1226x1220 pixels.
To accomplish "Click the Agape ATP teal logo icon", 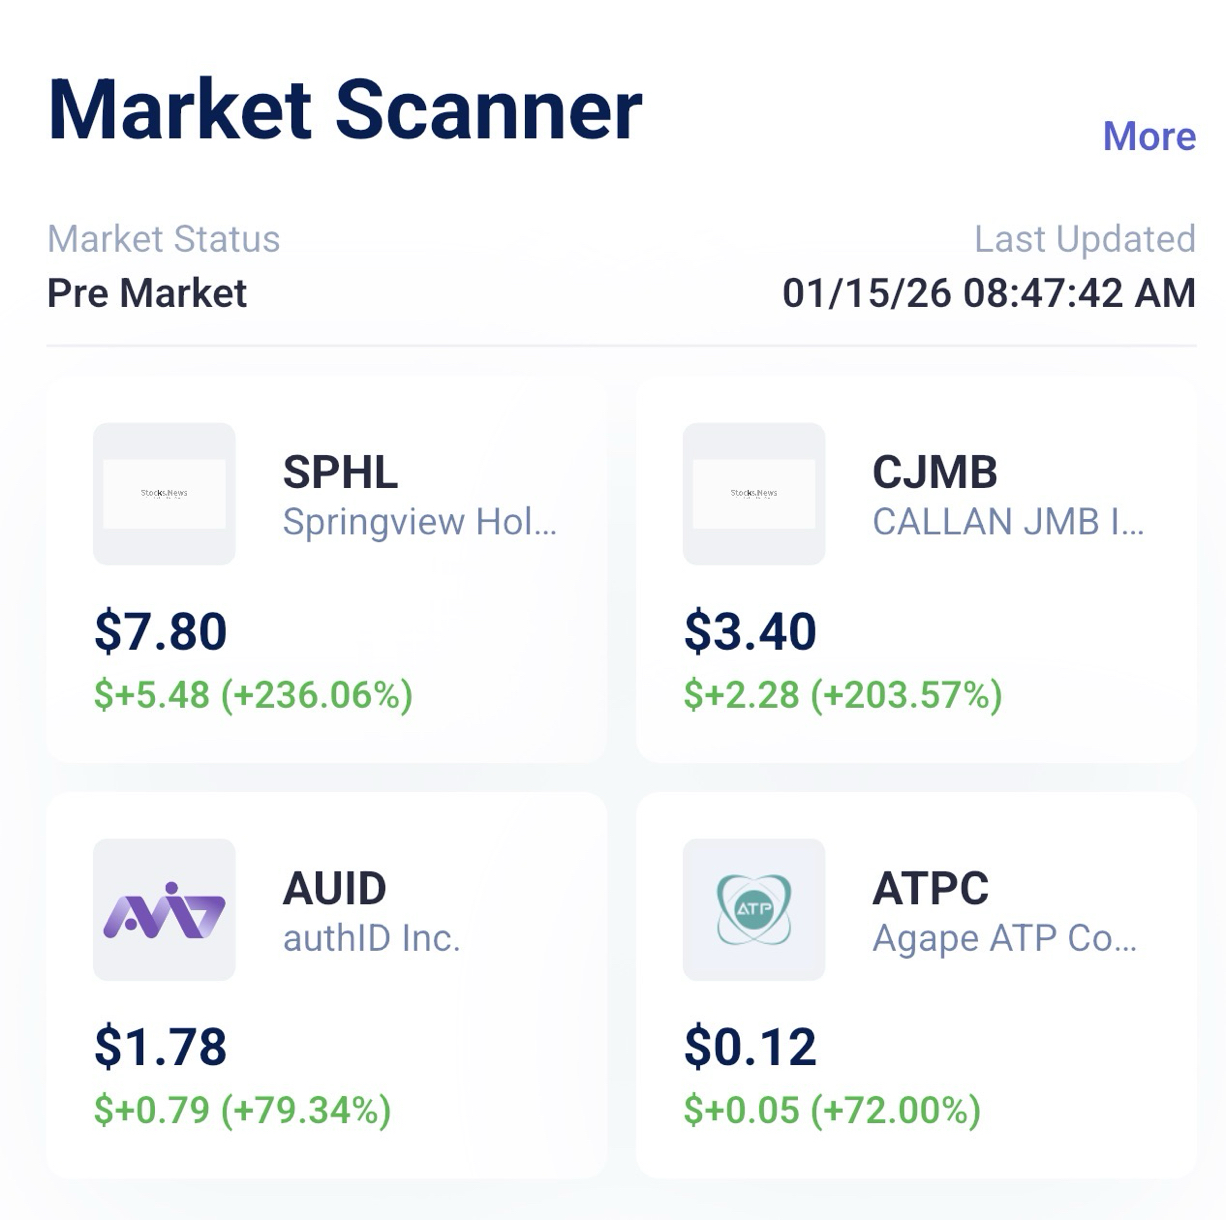I will point(754,910).
